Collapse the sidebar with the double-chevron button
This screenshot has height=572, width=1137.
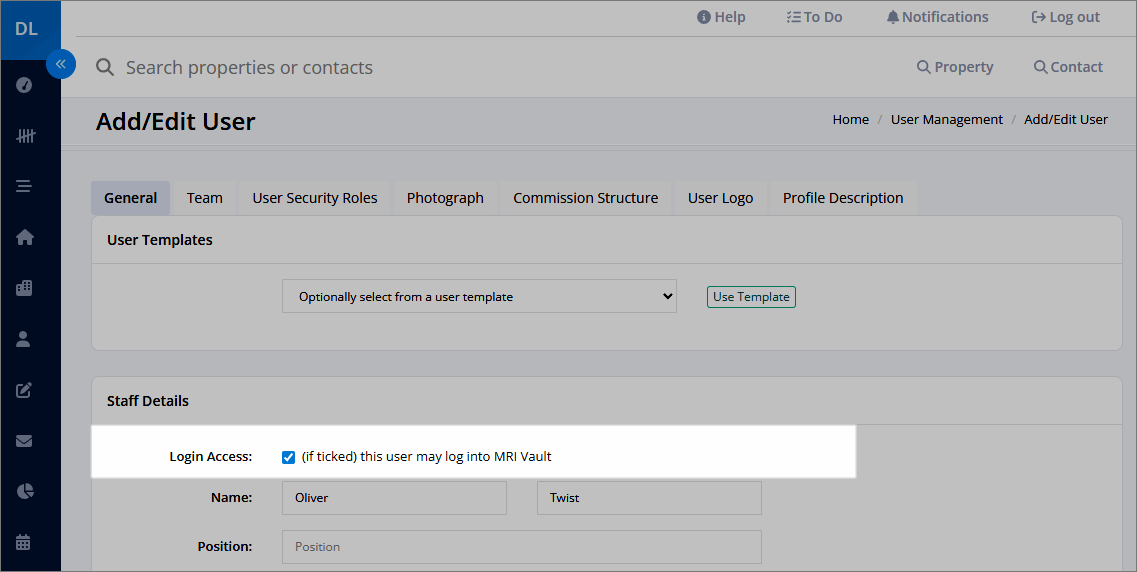(61, 64)
